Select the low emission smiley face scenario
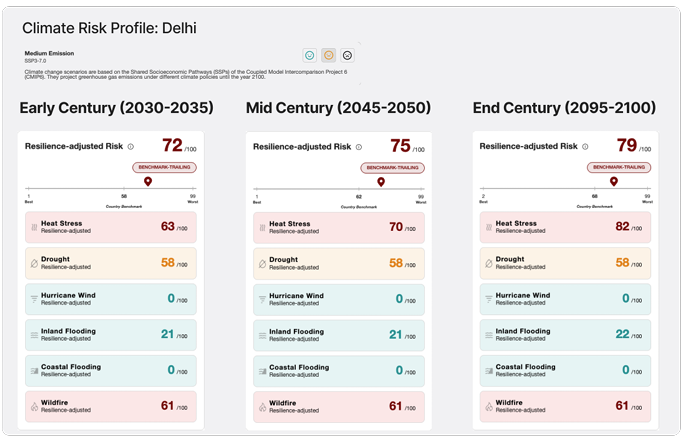Image resolution: width=688 pixels, height=444 pixels. pyautogui.click(x=309, y=55)
